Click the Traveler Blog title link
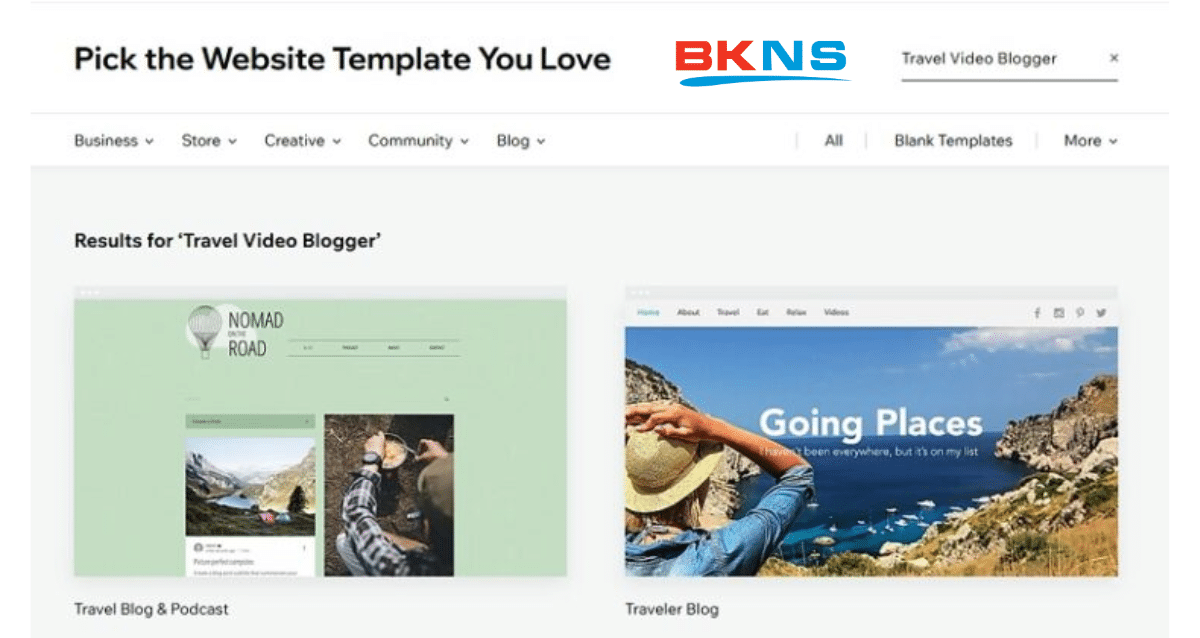The height and width of the screenshot is (638, 1200). click(x=672, y=609)
